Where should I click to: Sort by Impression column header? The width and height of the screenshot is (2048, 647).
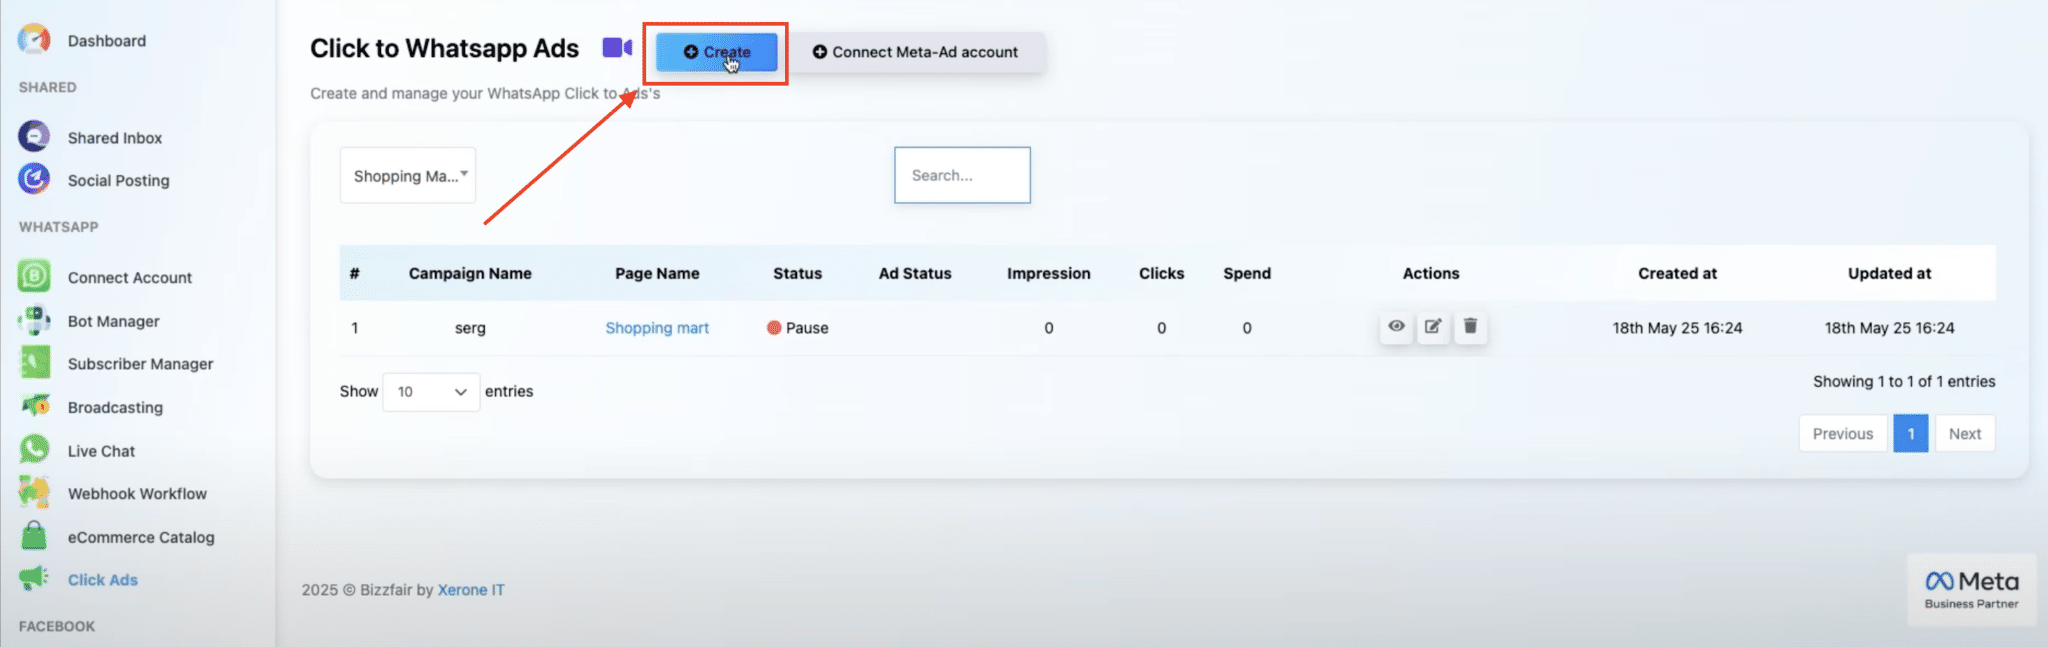[1049, 273]
